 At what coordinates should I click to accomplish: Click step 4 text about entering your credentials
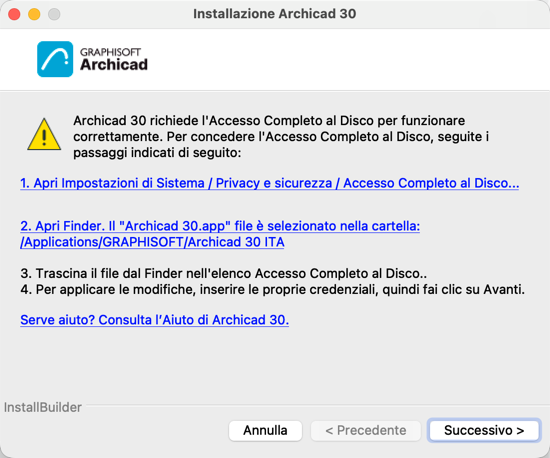pos(273,289)
